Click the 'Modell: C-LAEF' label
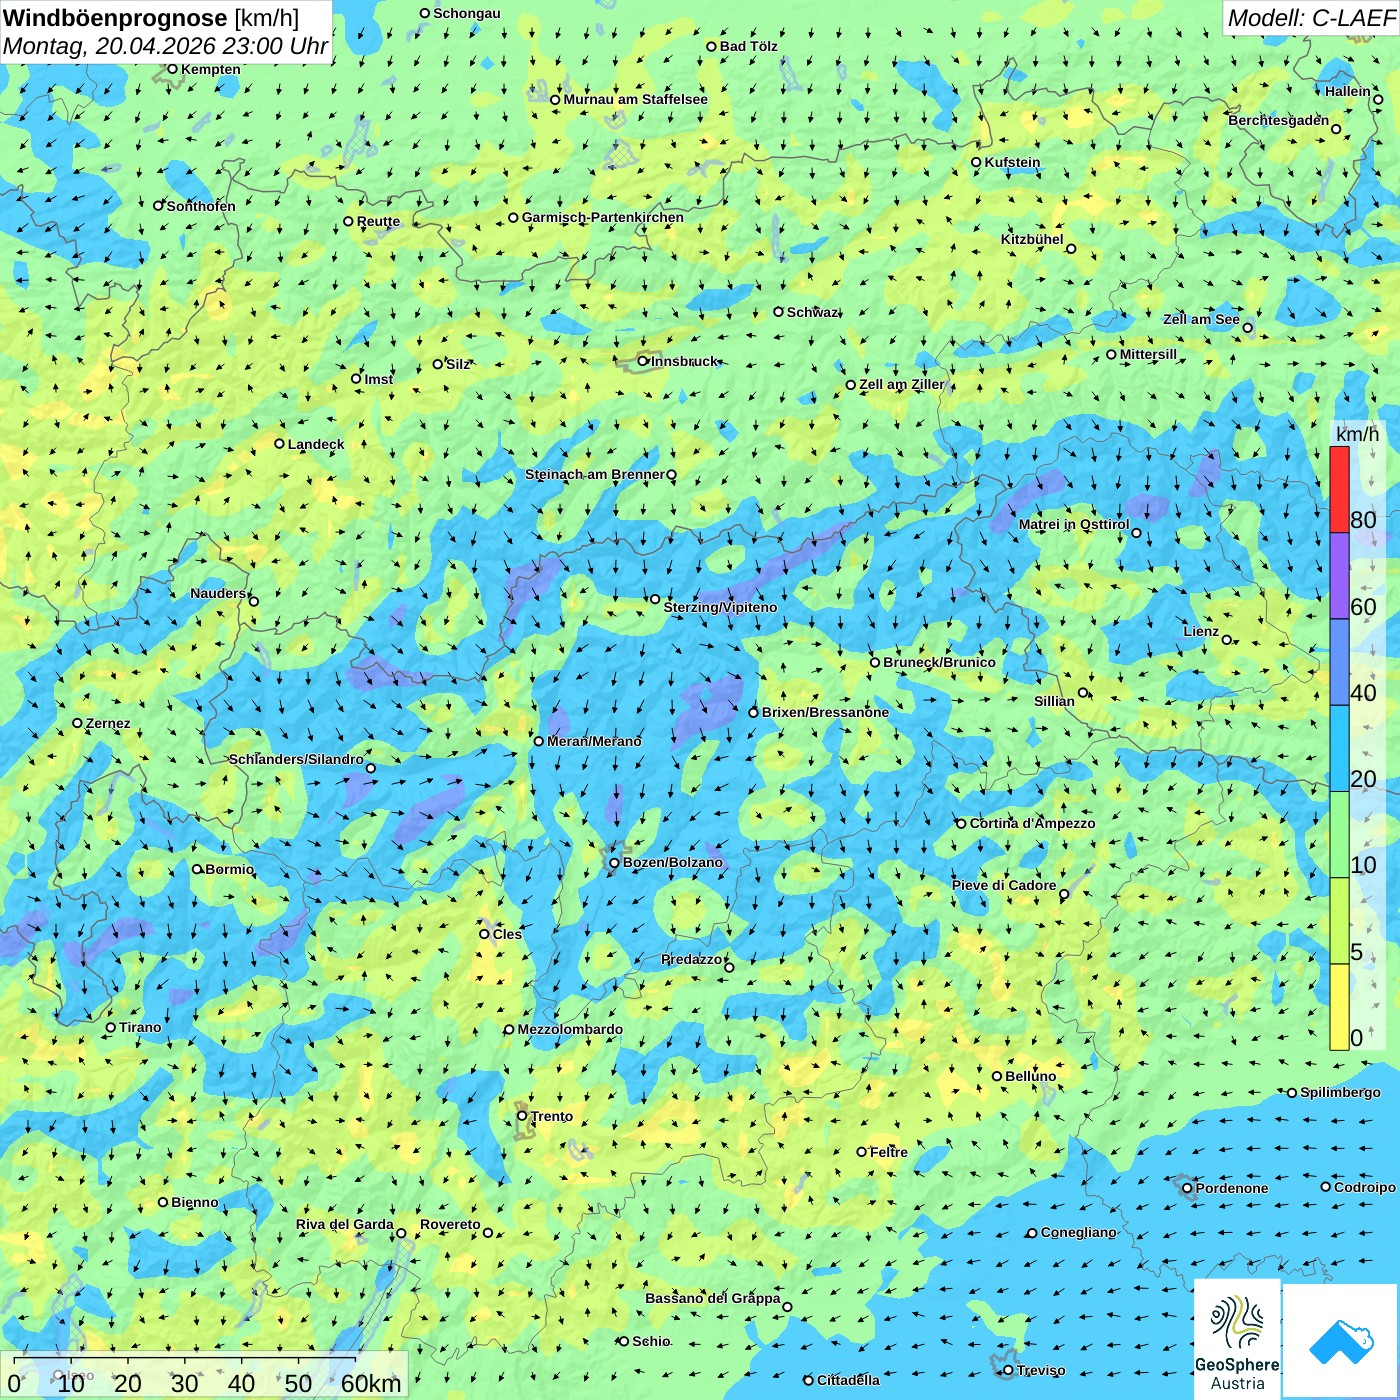The height and width of the screenshot is (1400, 1400). (1311, 18)
